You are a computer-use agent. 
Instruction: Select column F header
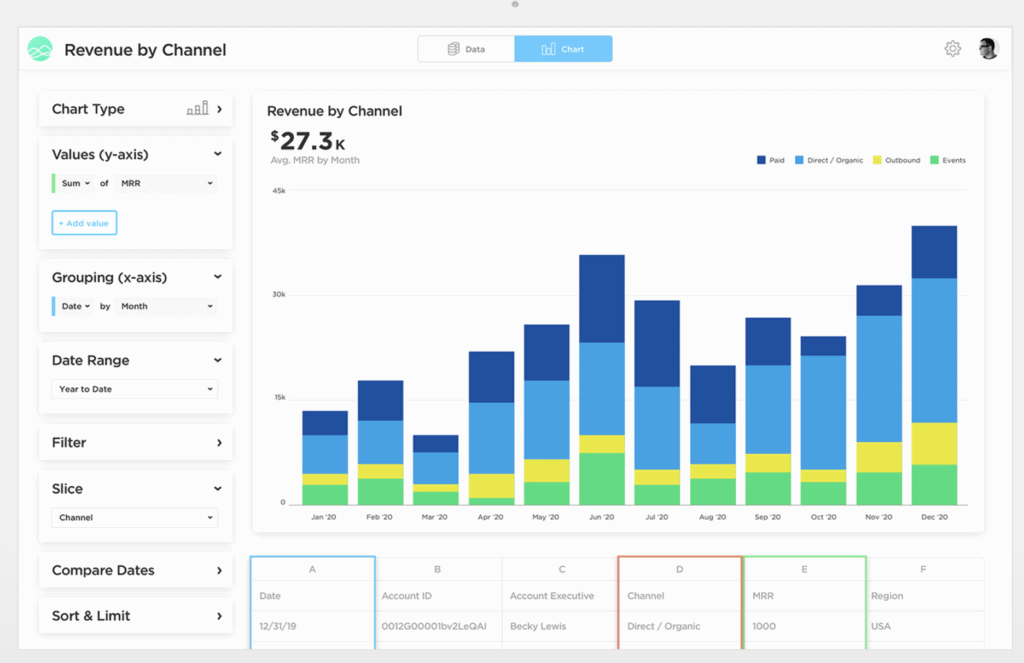[x=923, y=570]
